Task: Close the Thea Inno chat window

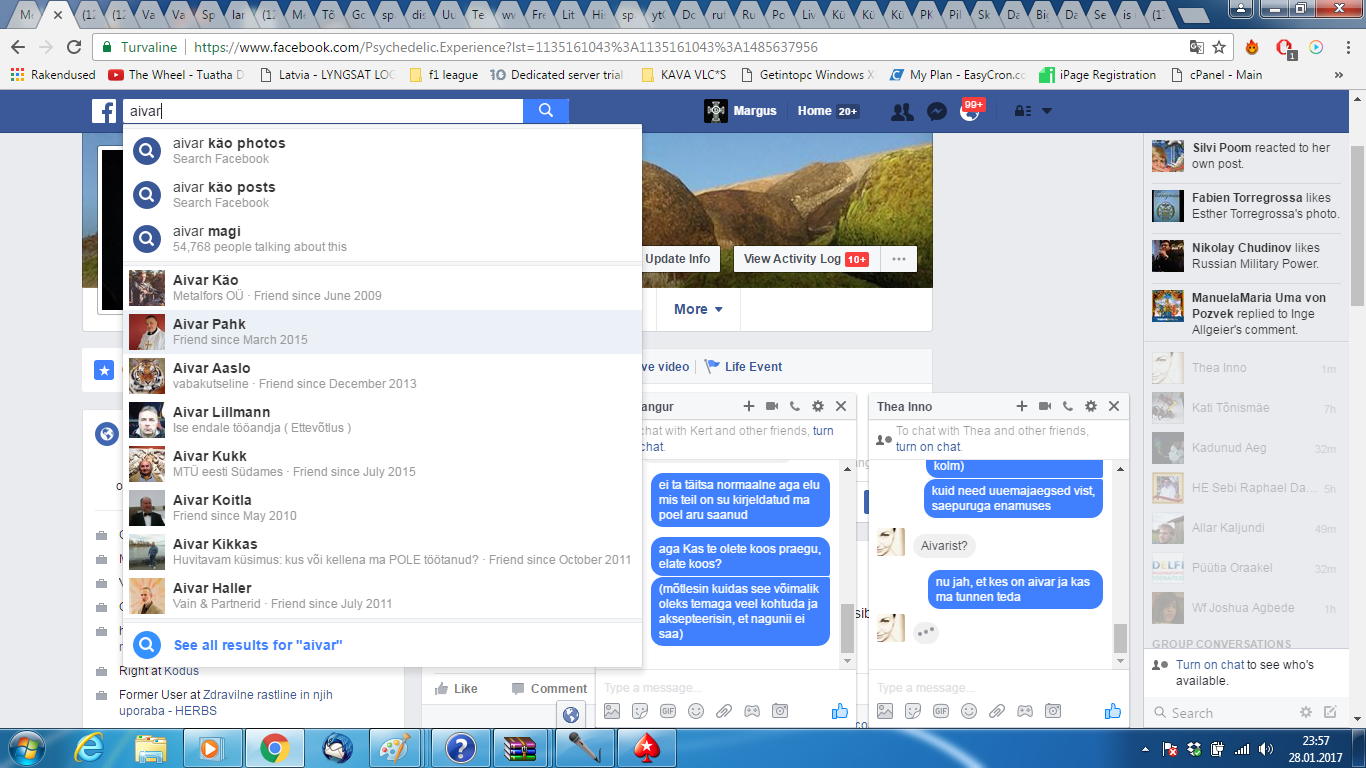Action: pyautogui.click(x=1114, y=406)
